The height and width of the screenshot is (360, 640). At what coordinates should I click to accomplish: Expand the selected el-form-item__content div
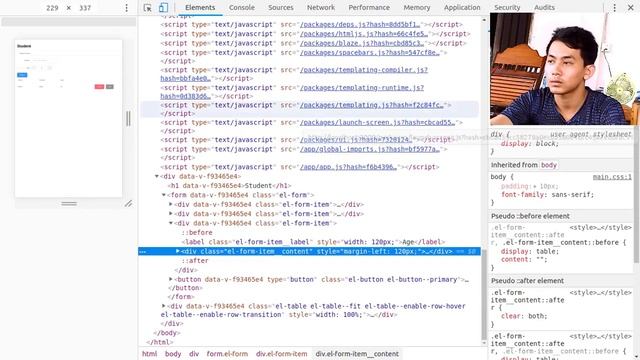click(x=178, y=251)
